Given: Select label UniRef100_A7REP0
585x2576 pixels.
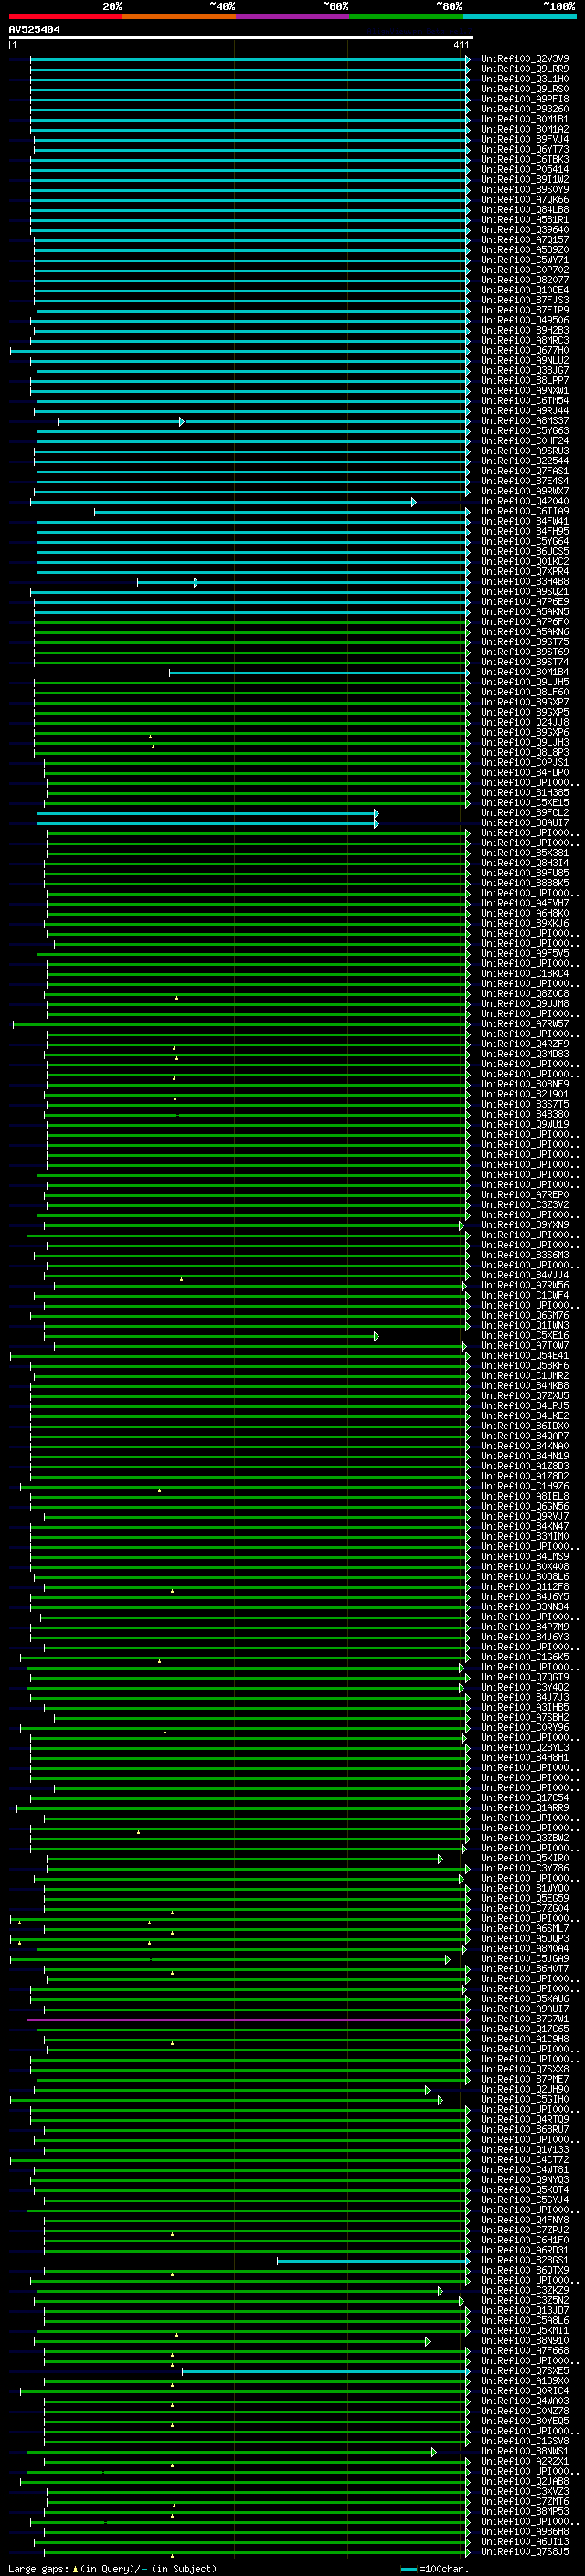Looking at the screenshot, I should (525, 1195).
